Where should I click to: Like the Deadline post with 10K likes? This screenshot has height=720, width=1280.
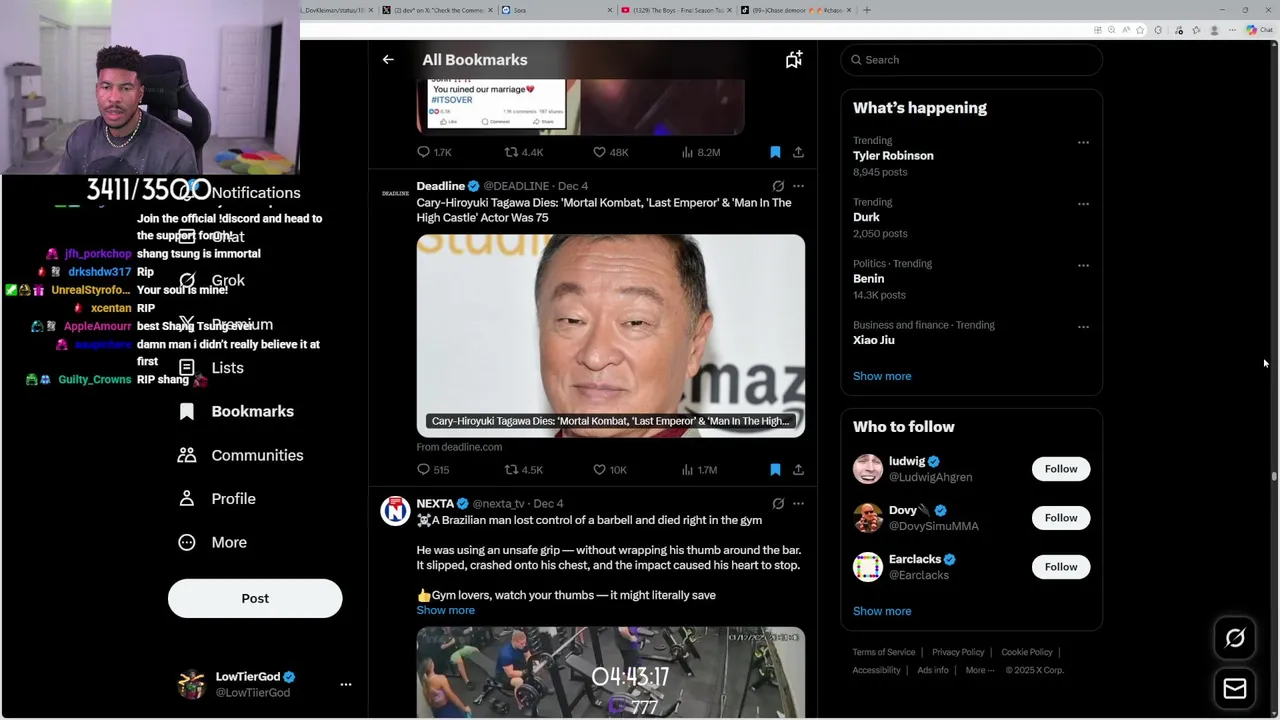click(x=609, y=469)
